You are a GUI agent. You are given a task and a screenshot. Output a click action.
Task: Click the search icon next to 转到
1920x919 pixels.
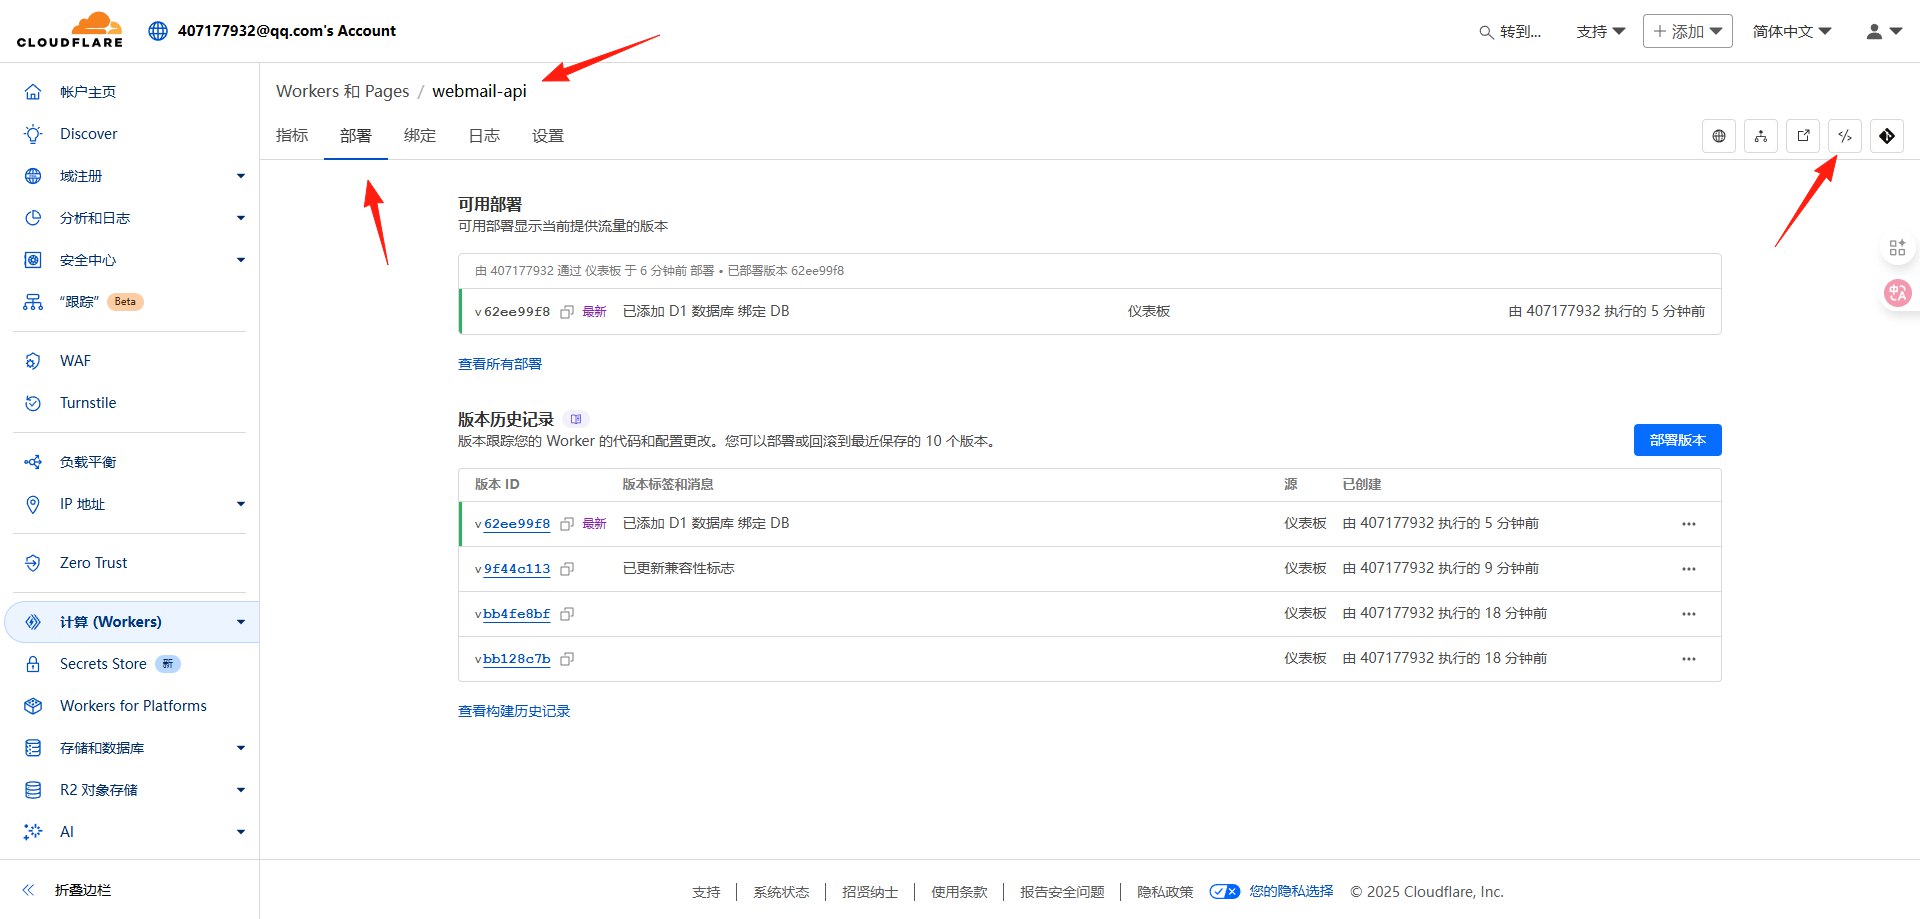(x=1486, y=31)
